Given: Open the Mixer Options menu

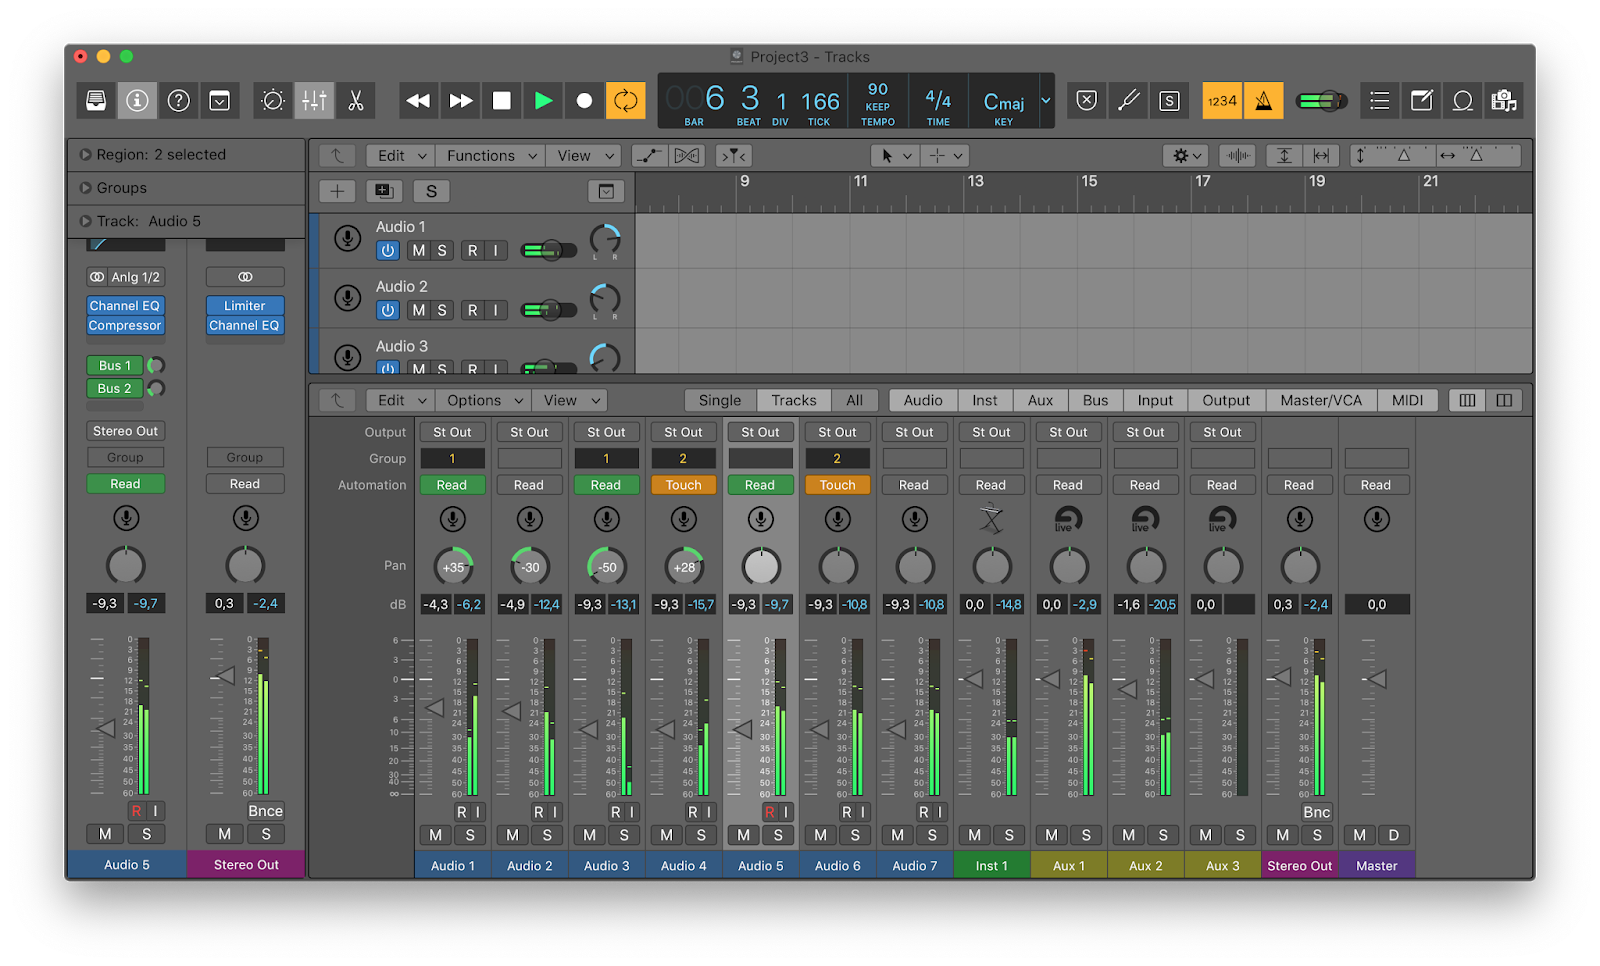Looking at the screenshot, I should (x=484, y=400).
